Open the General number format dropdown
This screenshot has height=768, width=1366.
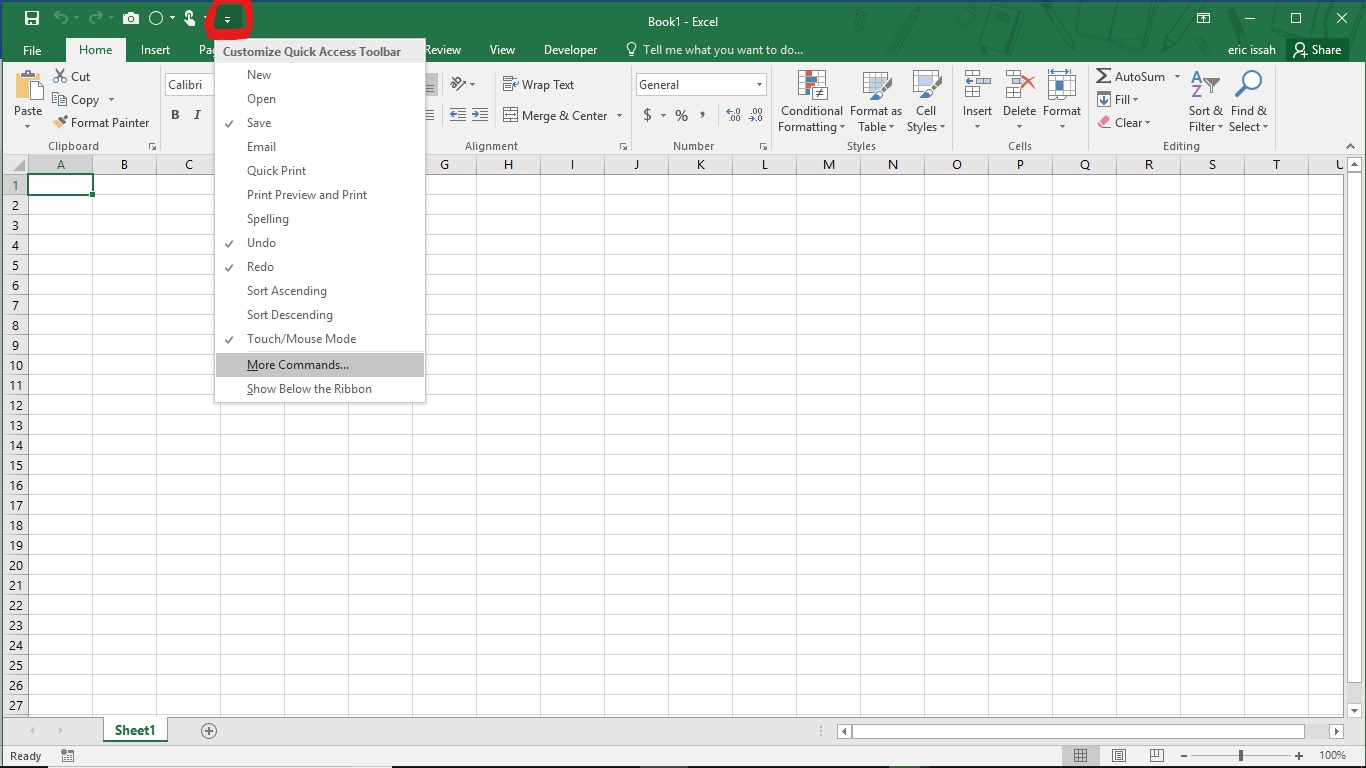coord(760,85)
